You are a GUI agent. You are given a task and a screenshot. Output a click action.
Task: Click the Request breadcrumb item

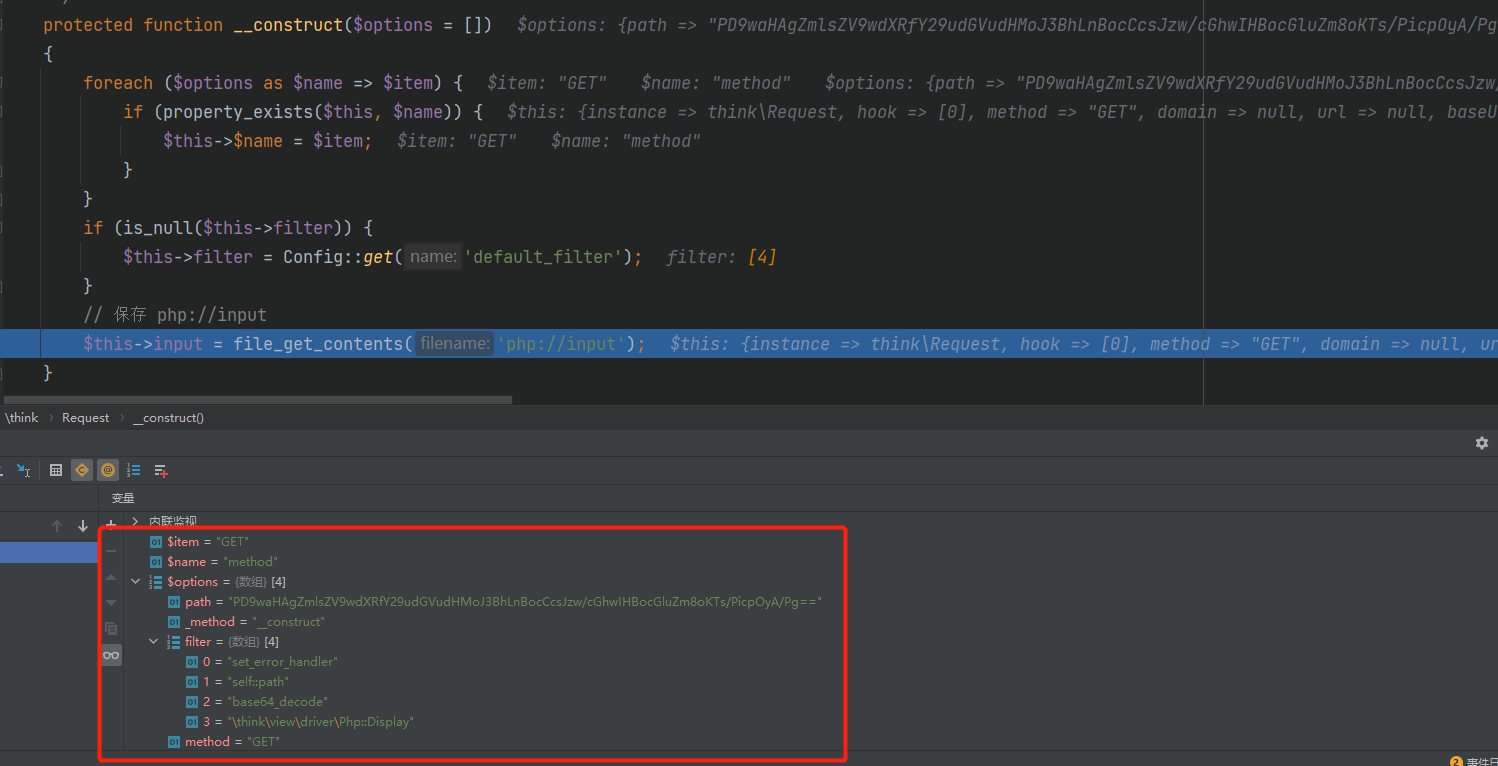point(85,418)
